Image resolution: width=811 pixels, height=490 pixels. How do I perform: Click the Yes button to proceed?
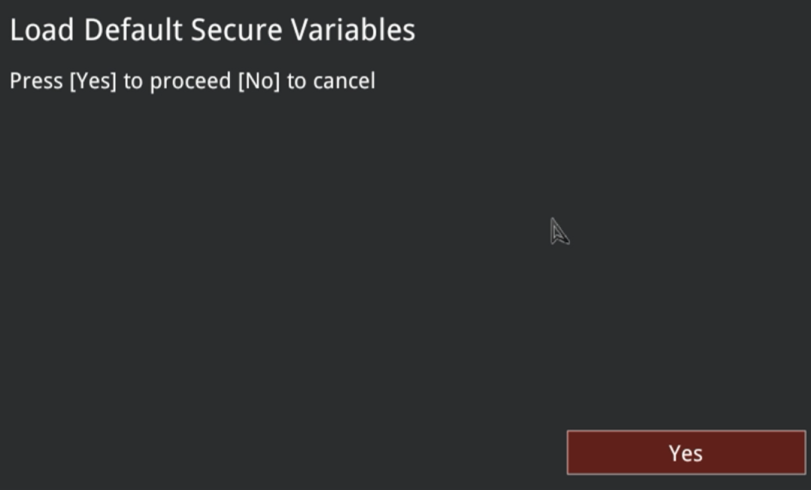pyautogui.click(x=686, y=453)
